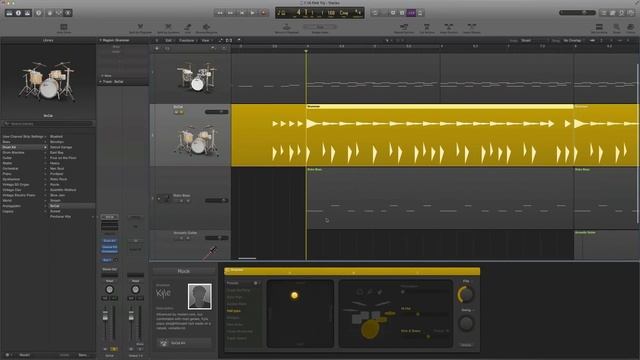
Task: Click the Fills knob
Action: point(466,294)
